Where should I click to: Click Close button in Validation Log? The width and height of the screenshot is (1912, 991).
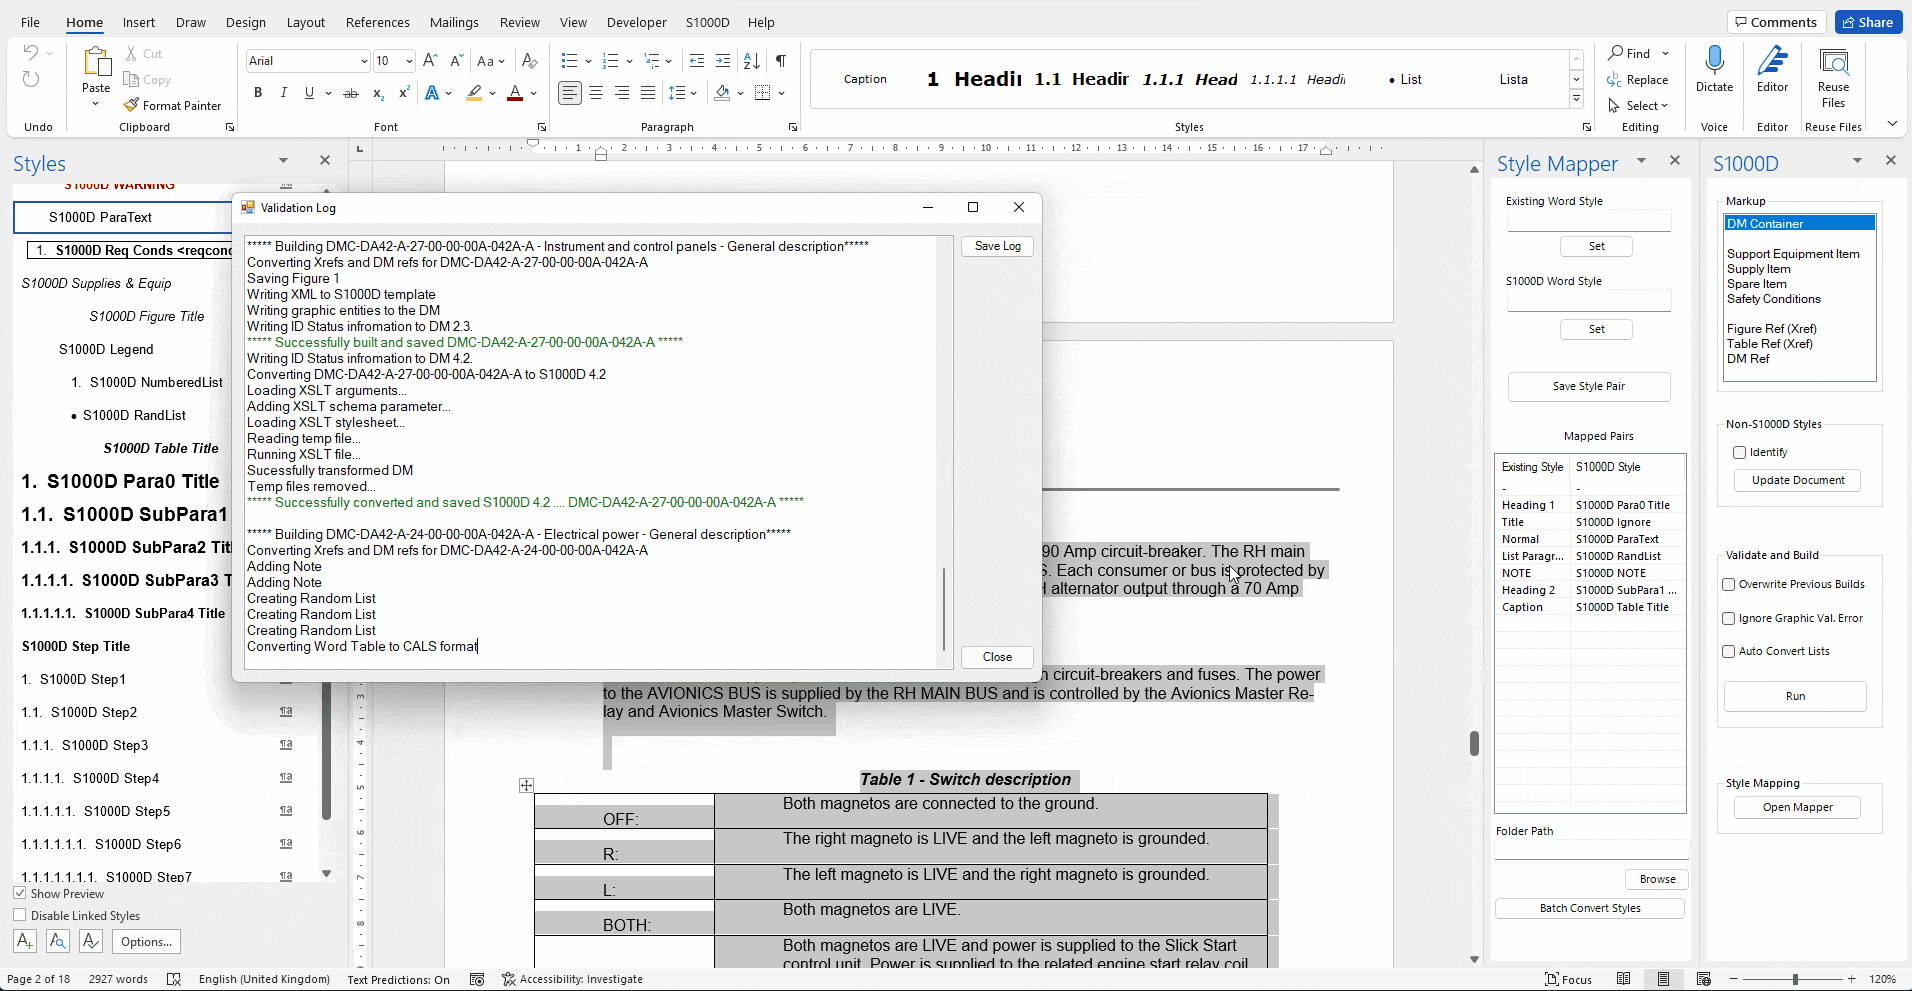pos(997,657)
